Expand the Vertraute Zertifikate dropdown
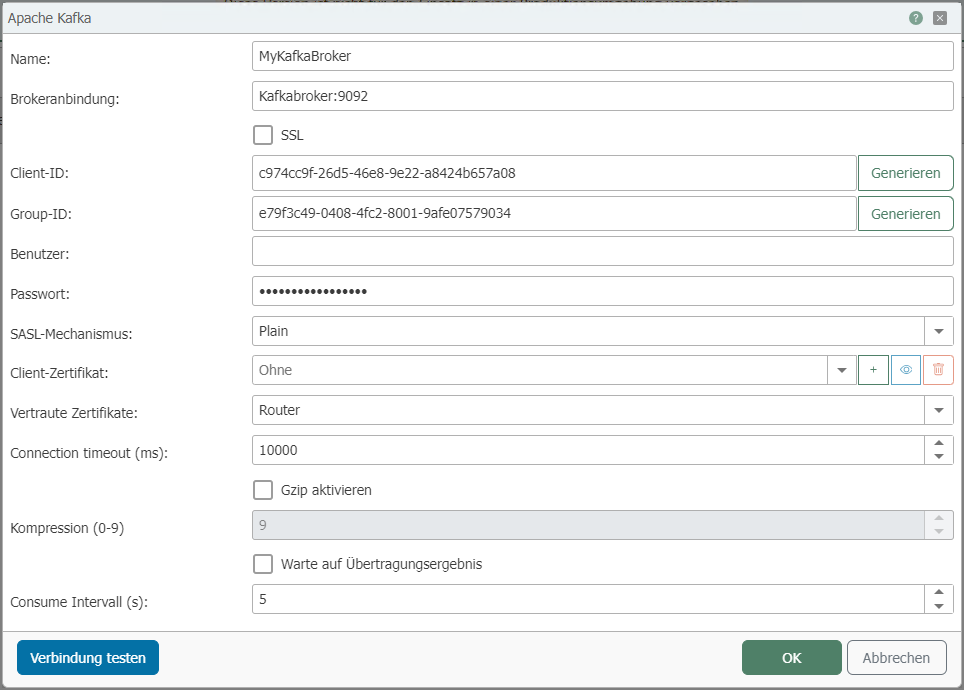 pyautogui.click(x=938, y=410)
